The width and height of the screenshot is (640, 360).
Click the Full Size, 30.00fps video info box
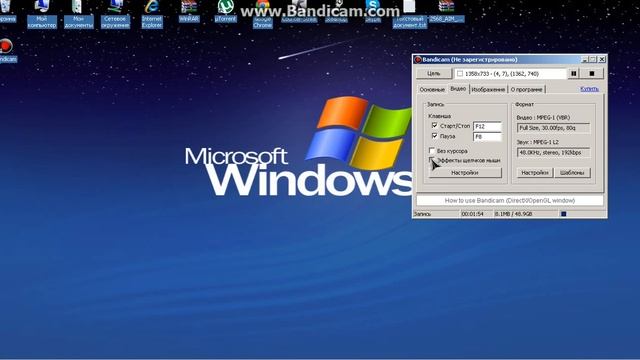tap(553, 128)
